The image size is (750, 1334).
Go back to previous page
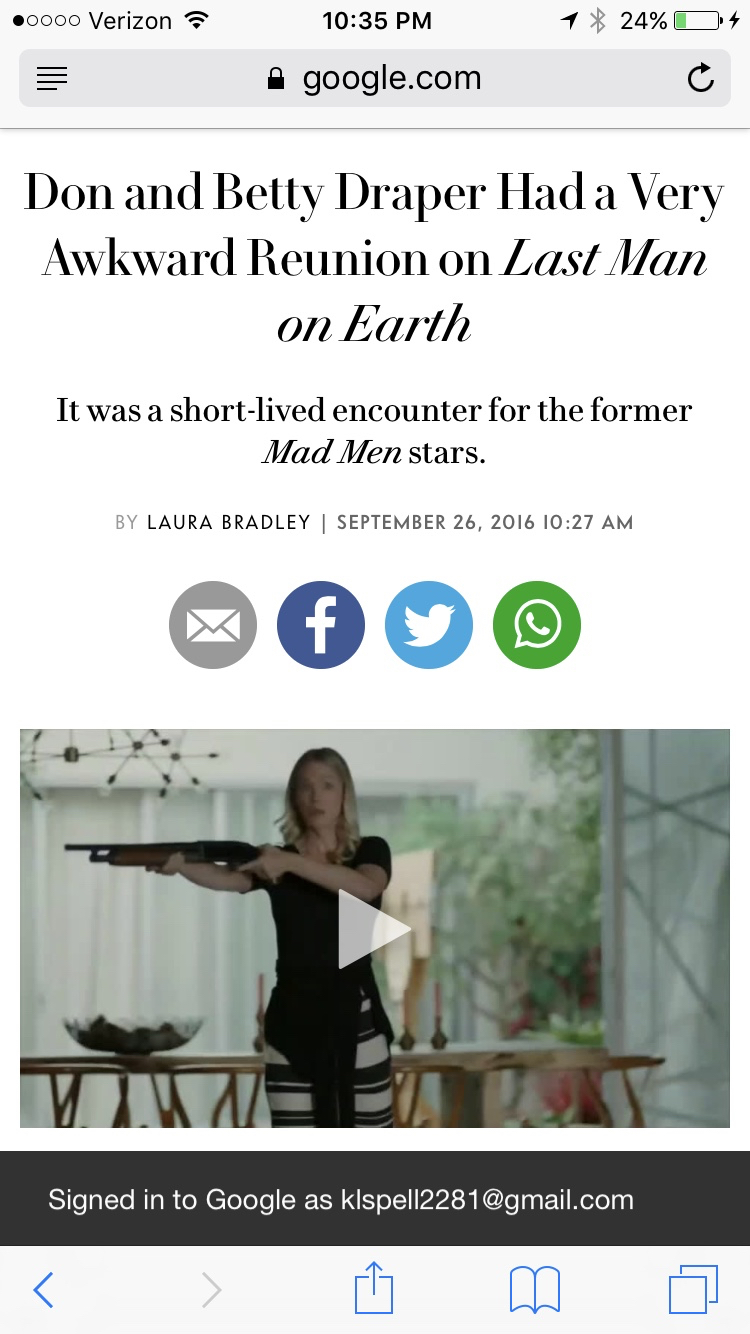[x=43, y=1290]
